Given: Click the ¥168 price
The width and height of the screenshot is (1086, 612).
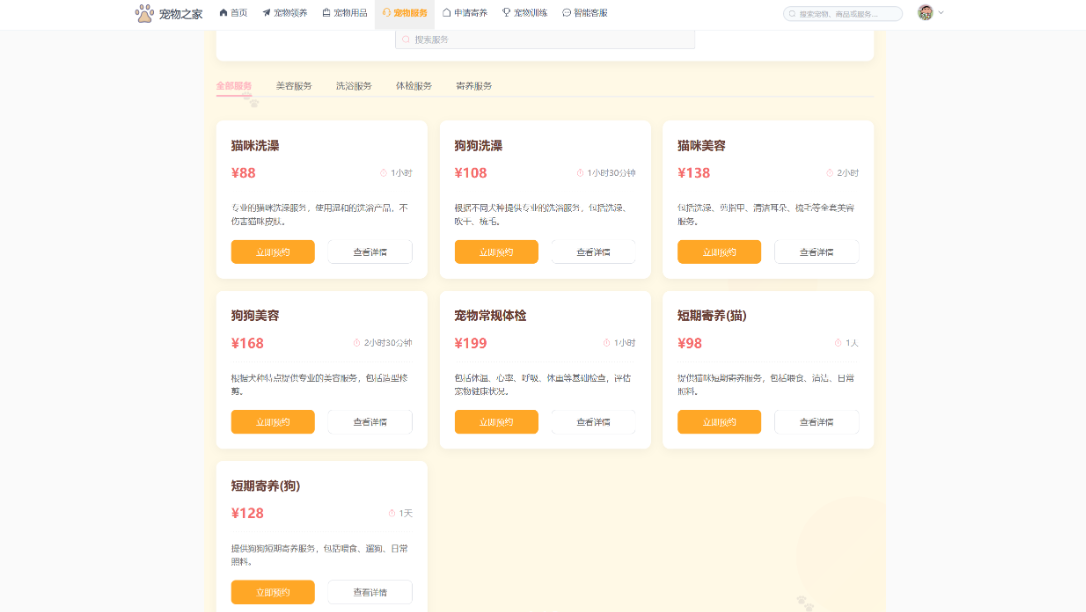Looking at the screenshot, I should click(247, 343).
